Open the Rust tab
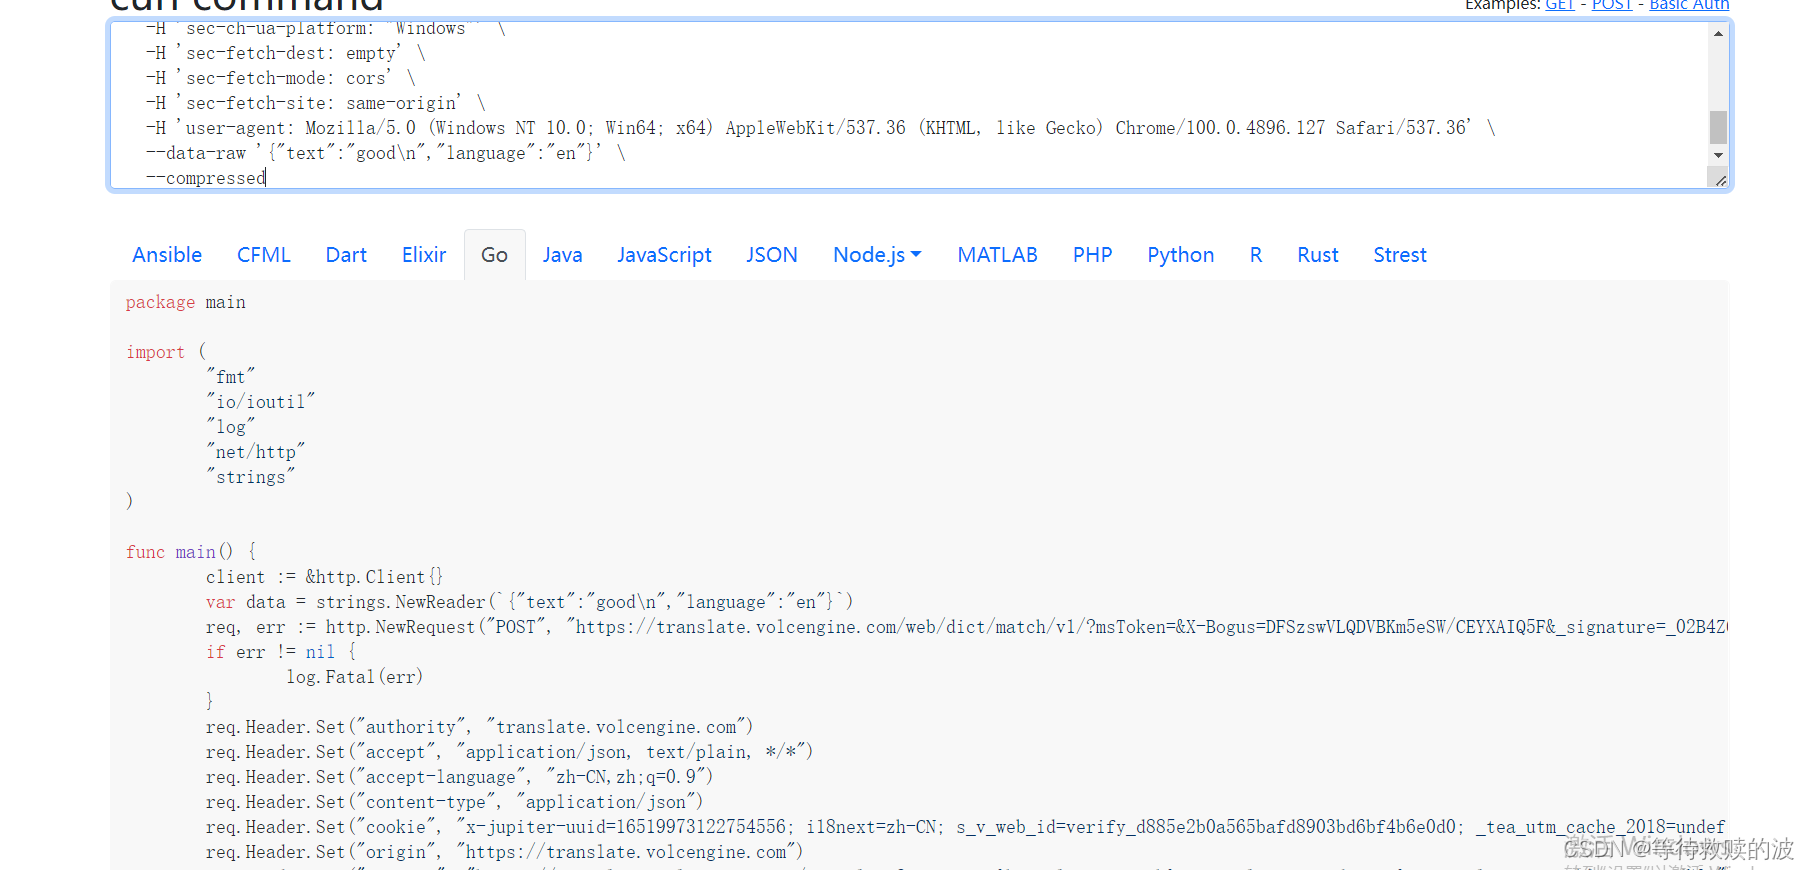 tap(1318, 255)
